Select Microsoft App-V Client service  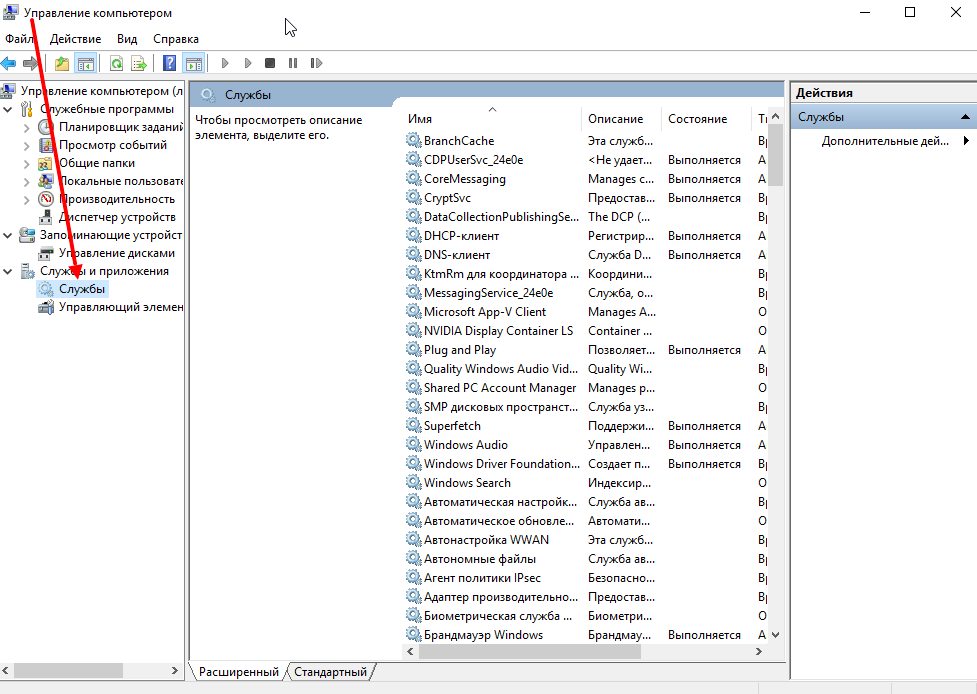coord(485,312)
